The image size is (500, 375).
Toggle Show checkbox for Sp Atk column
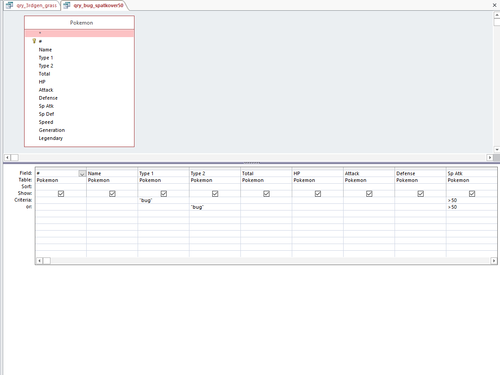472,194
